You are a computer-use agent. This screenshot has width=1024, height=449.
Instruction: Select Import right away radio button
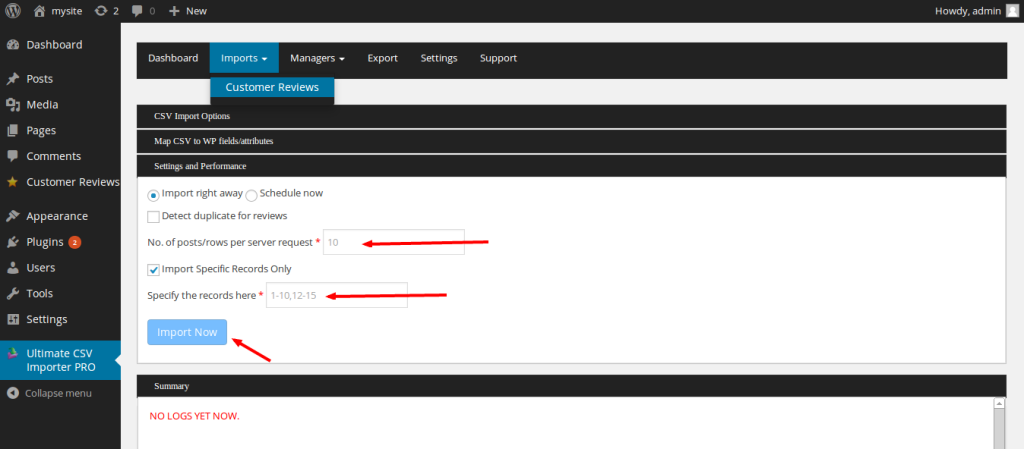pos(153,195)
